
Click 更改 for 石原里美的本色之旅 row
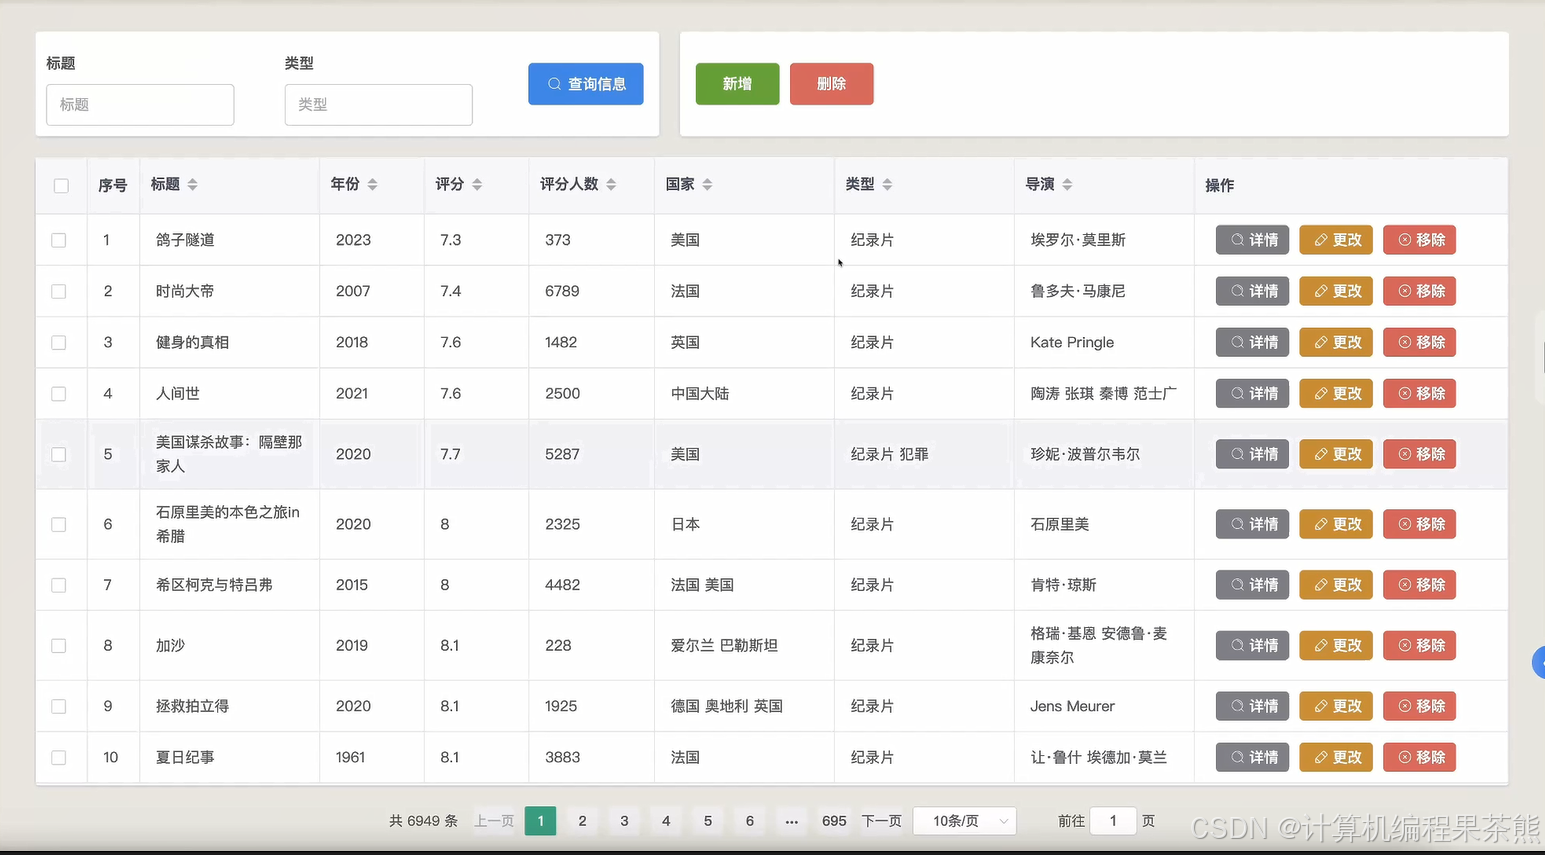coord(1336,524)
